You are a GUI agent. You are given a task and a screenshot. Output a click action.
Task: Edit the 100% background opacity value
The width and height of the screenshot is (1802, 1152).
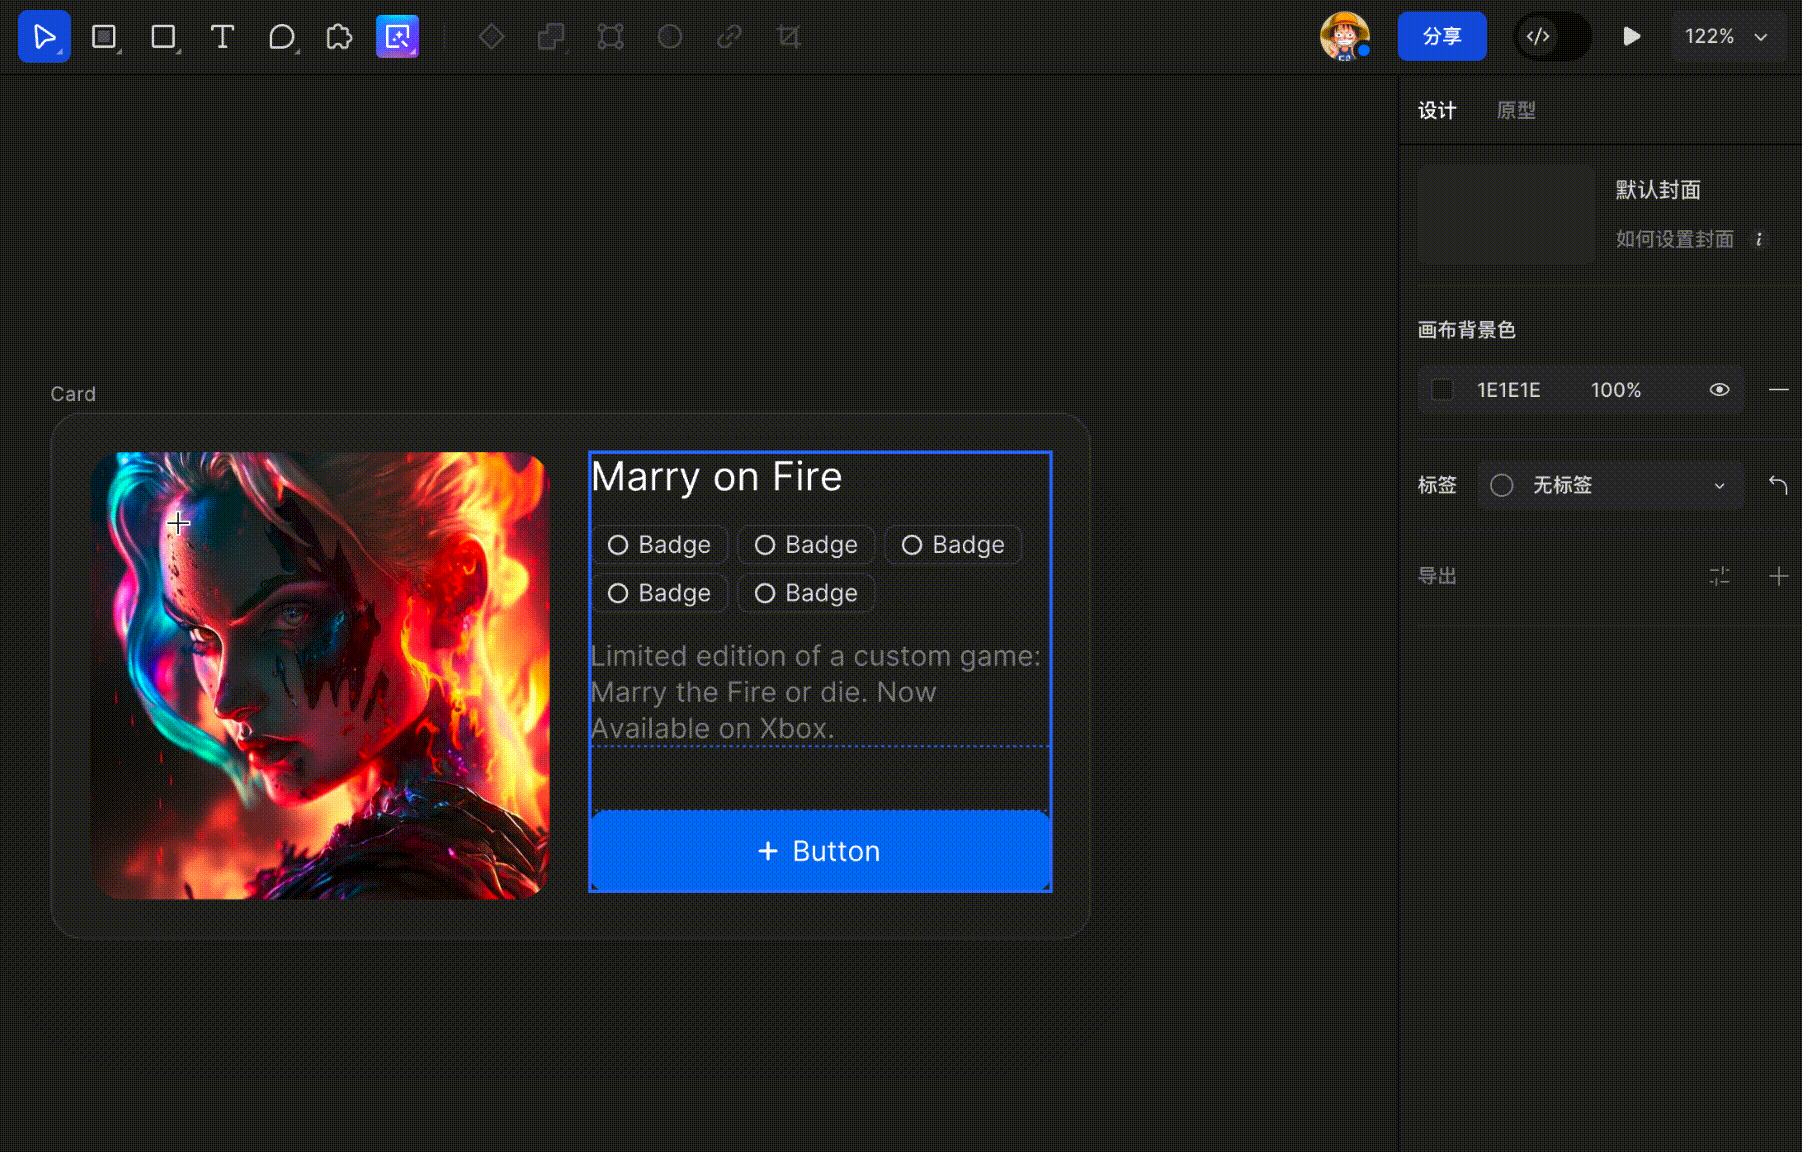[x=1616, y=390]
